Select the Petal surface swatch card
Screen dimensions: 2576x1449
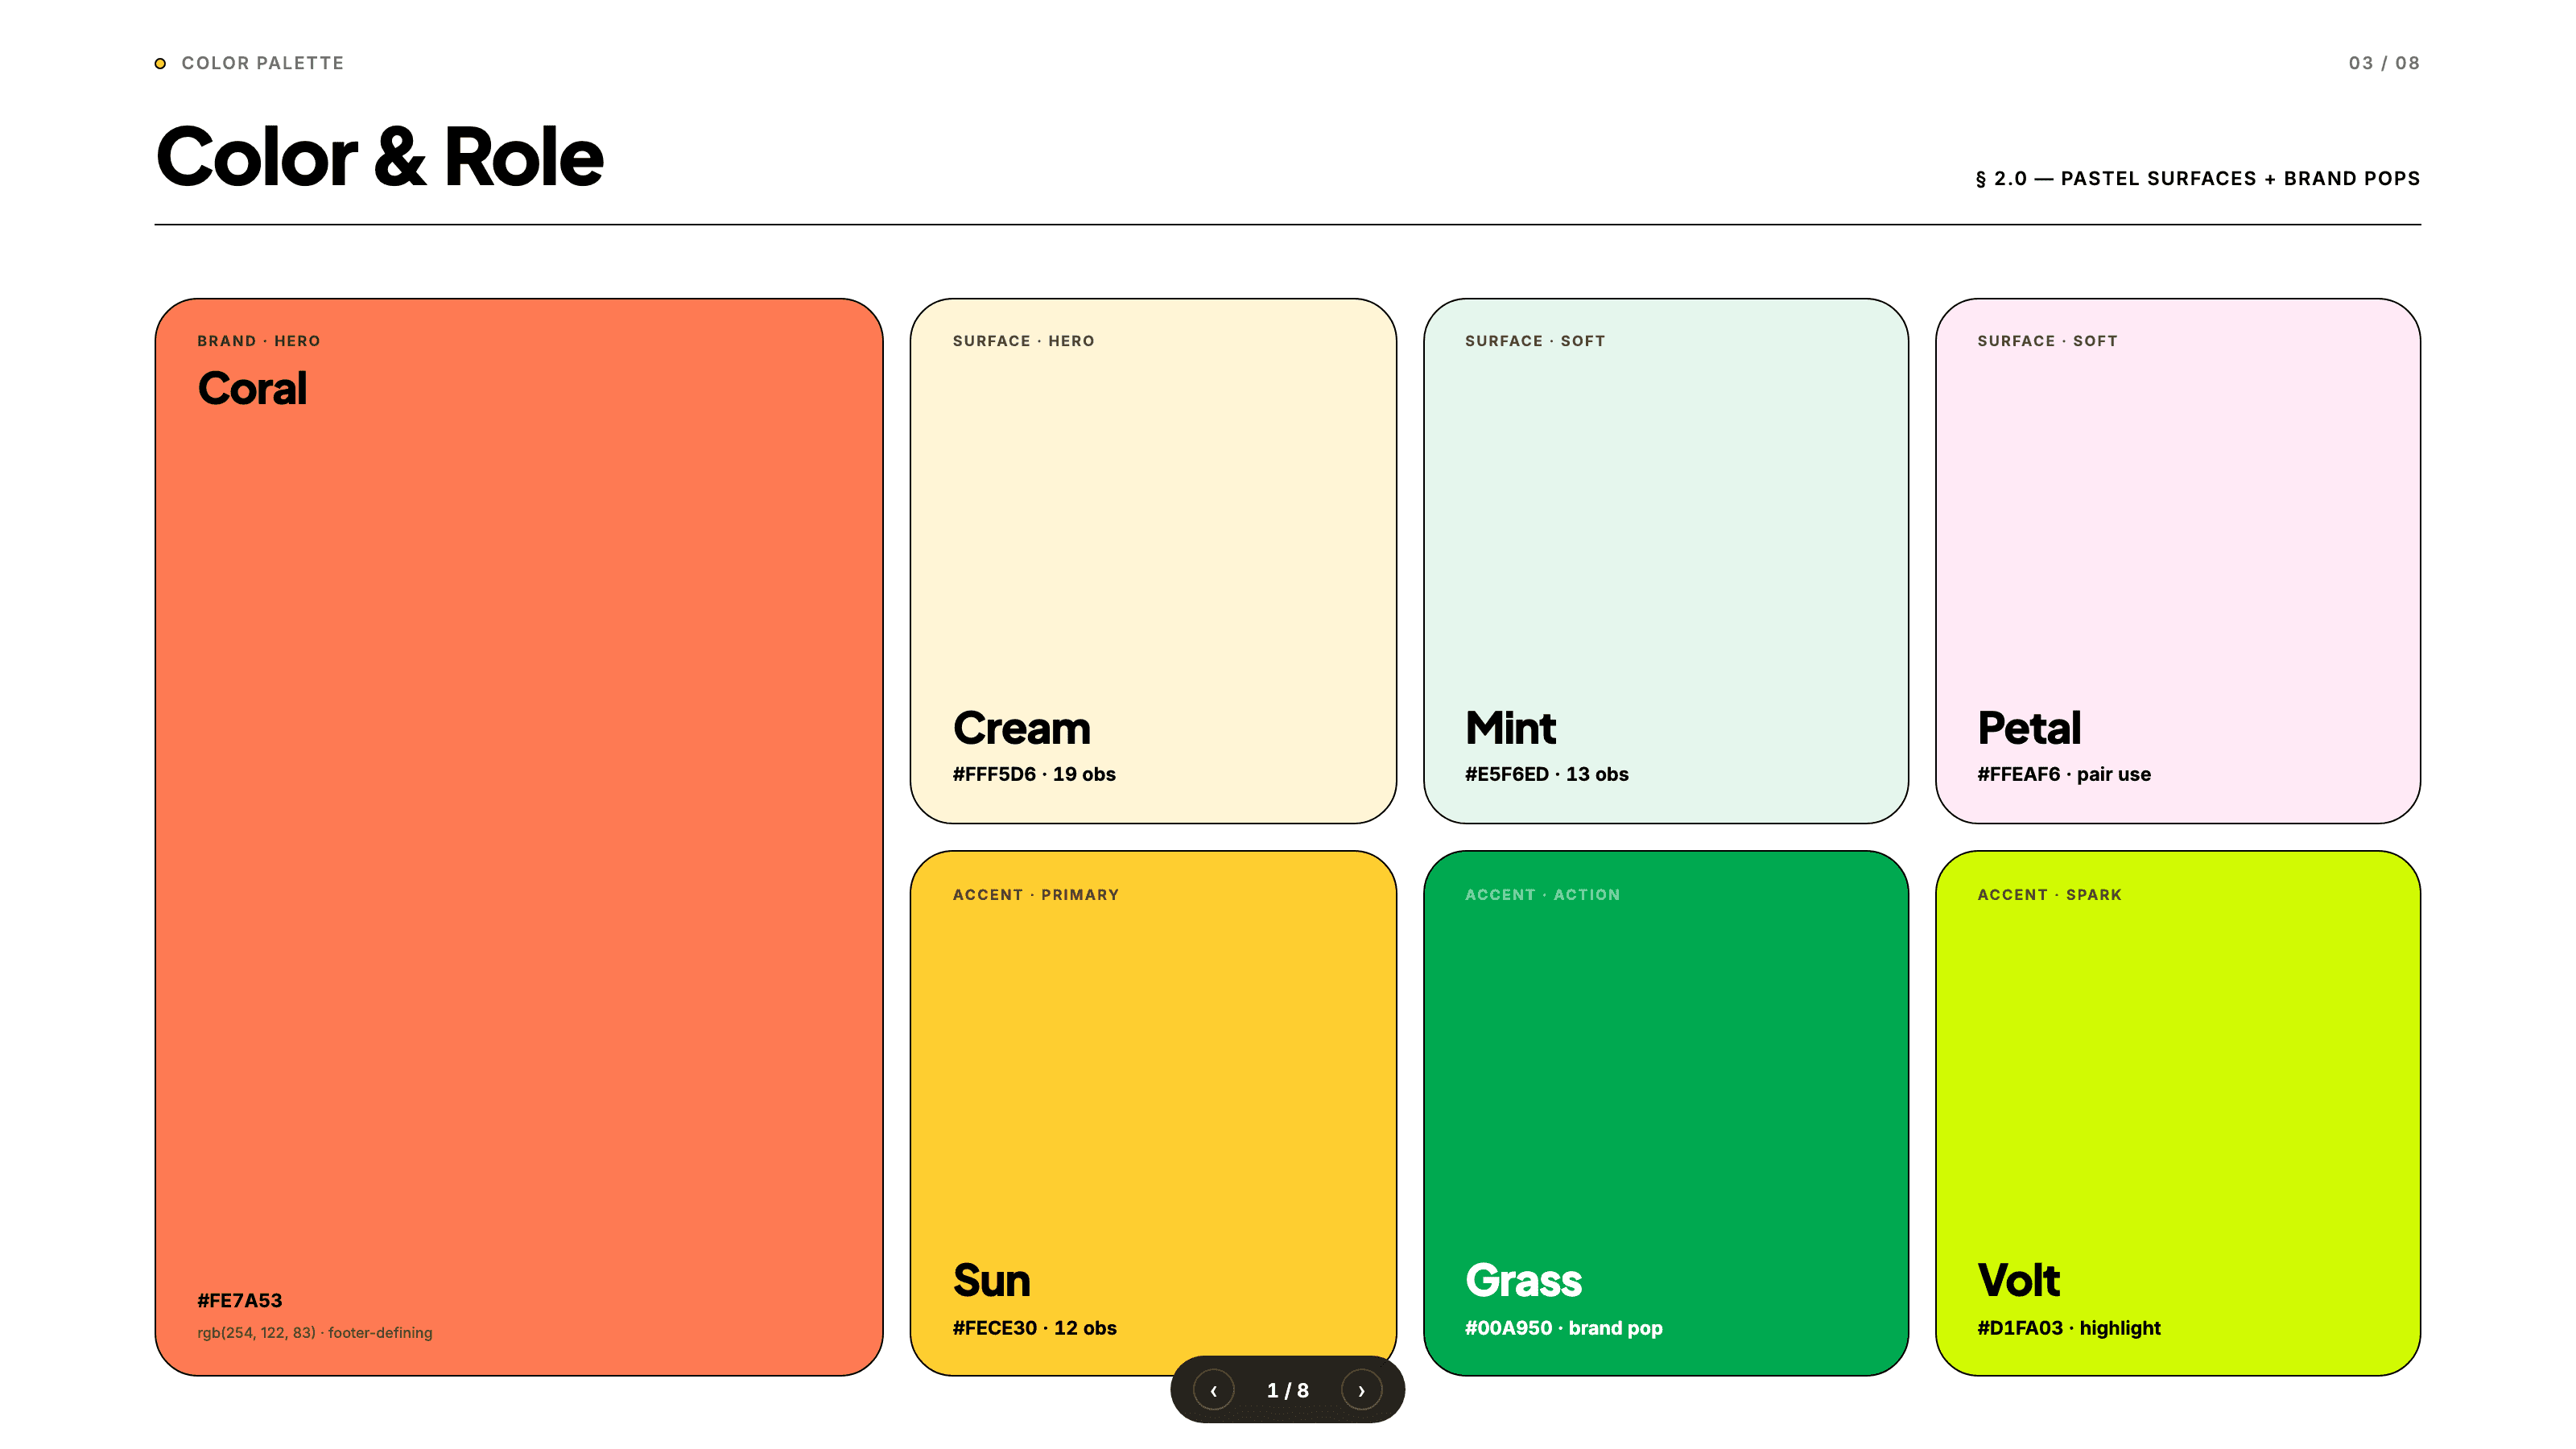click(2178, 561)
